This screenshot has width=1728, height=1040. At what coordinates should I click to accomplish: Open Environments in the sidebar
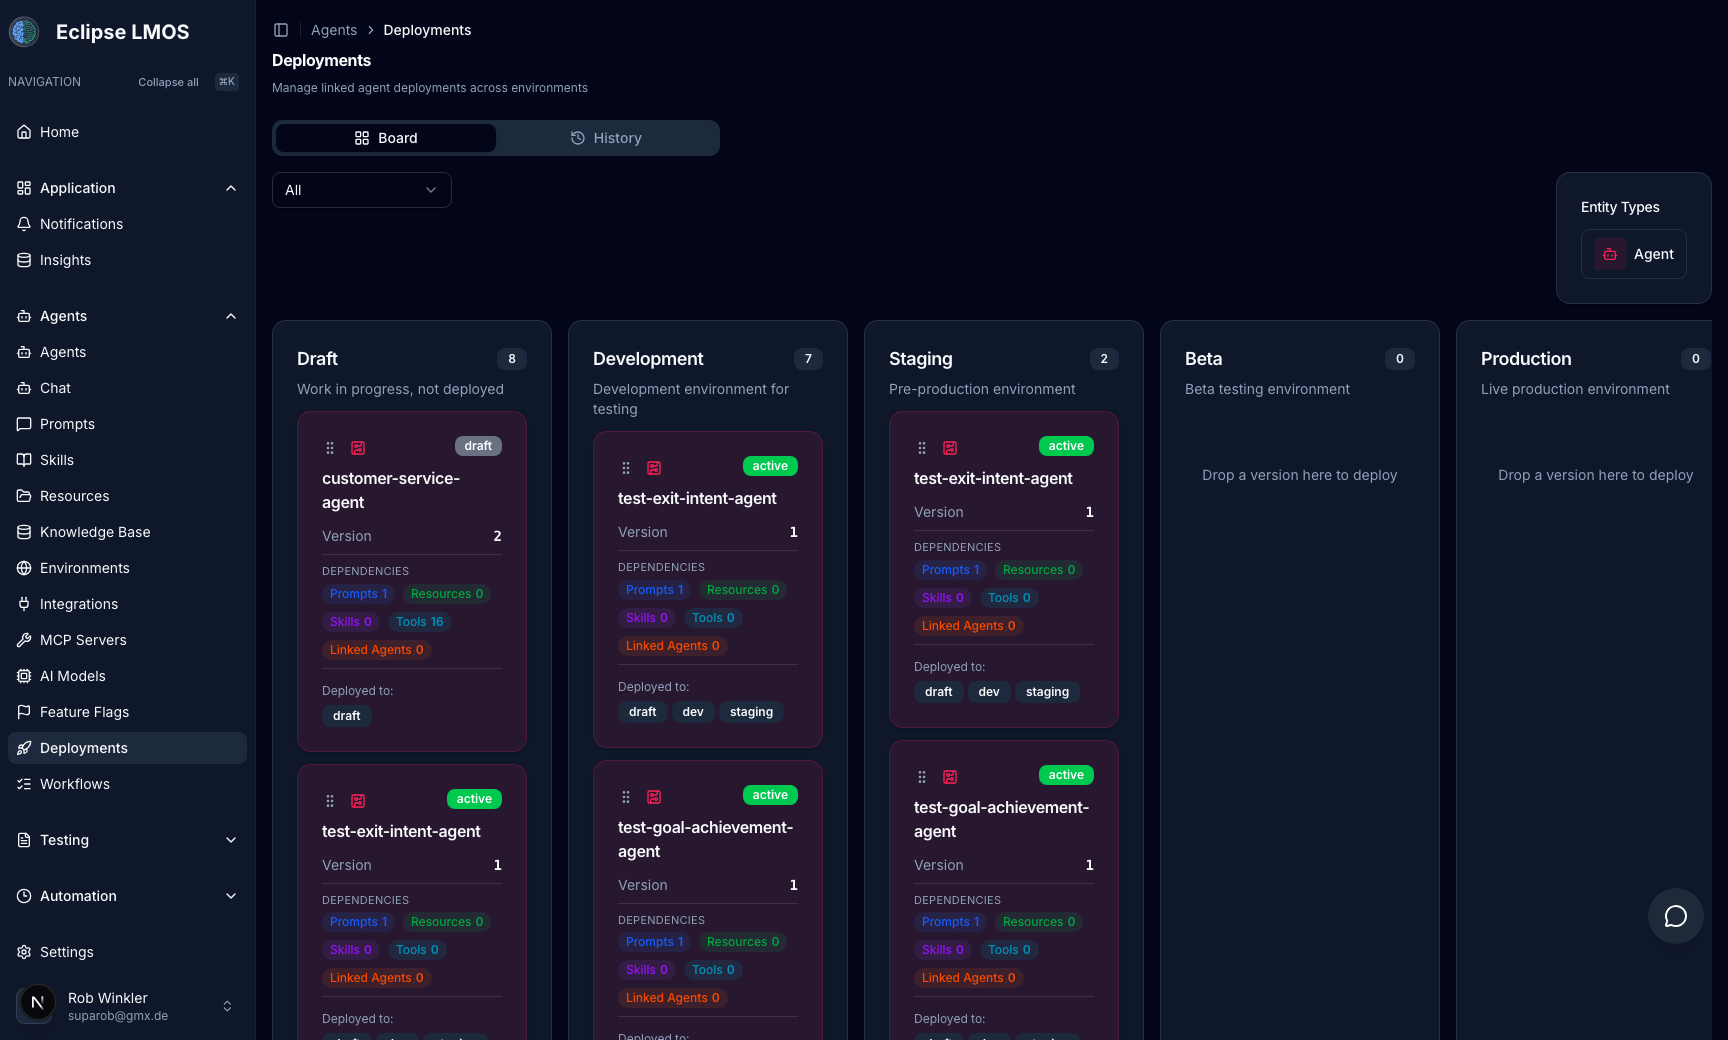tap(127, 568)
